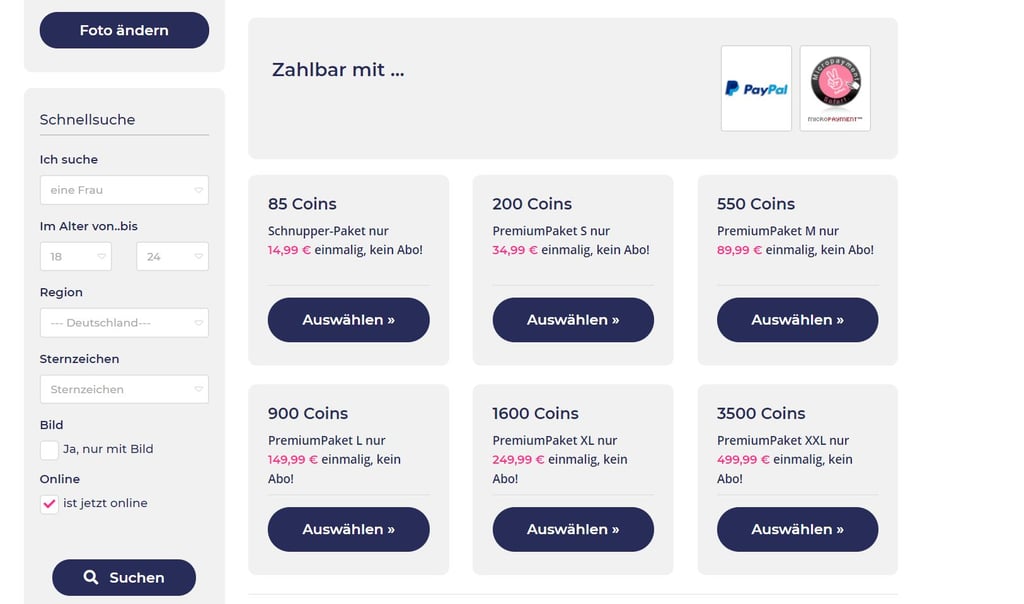Select the 1600 Coins PremiumPaket XL

coord(573,530)
